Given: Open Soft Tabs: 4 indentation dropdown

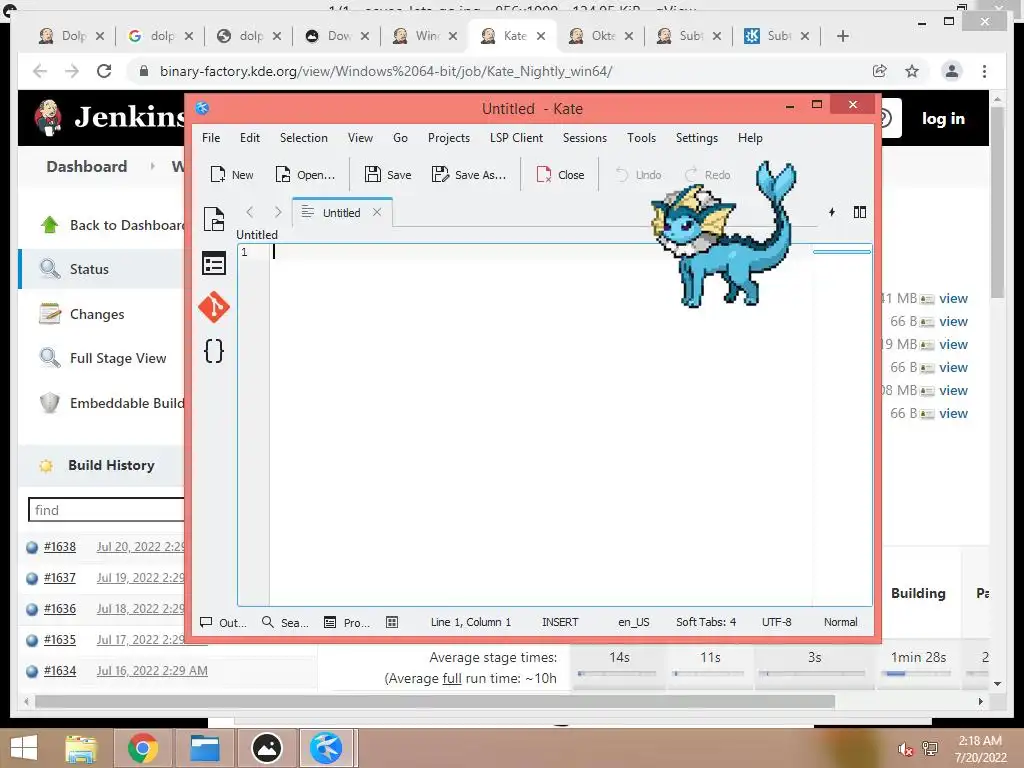Looking at the screenshot, I should [x=706, y=622].
